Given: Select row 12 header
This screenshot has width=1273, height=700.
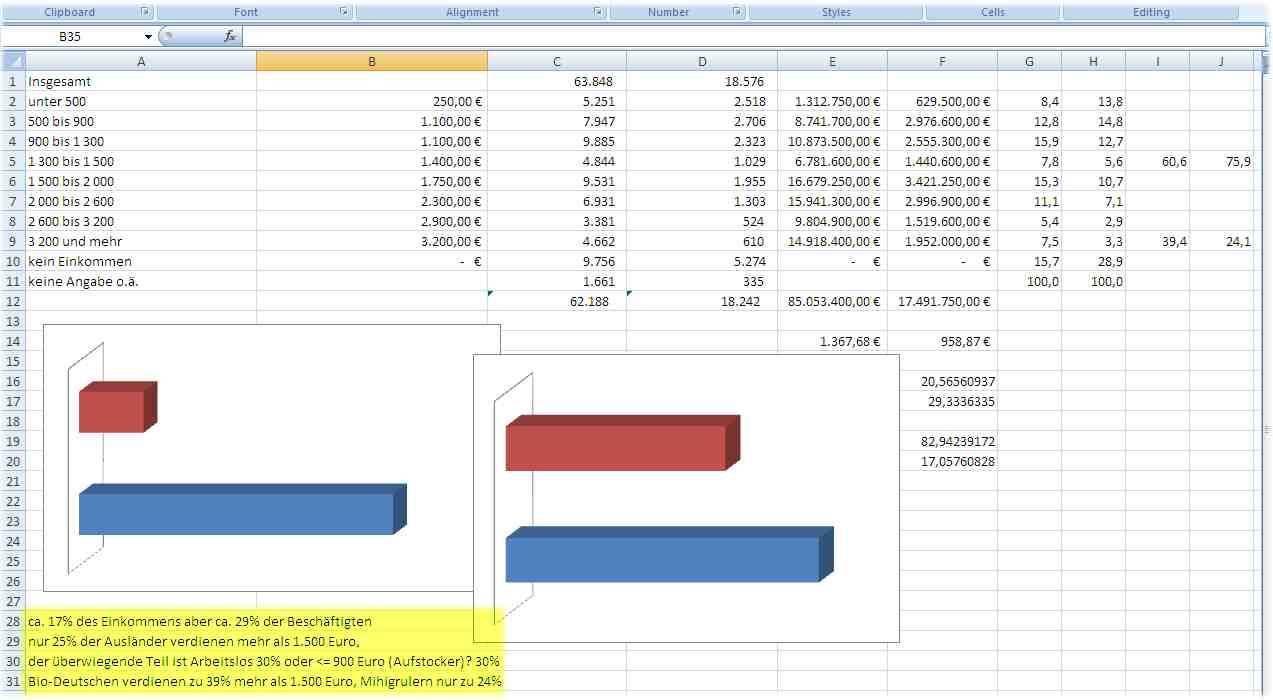Looking at the screenshot, I should pos(12,301).
